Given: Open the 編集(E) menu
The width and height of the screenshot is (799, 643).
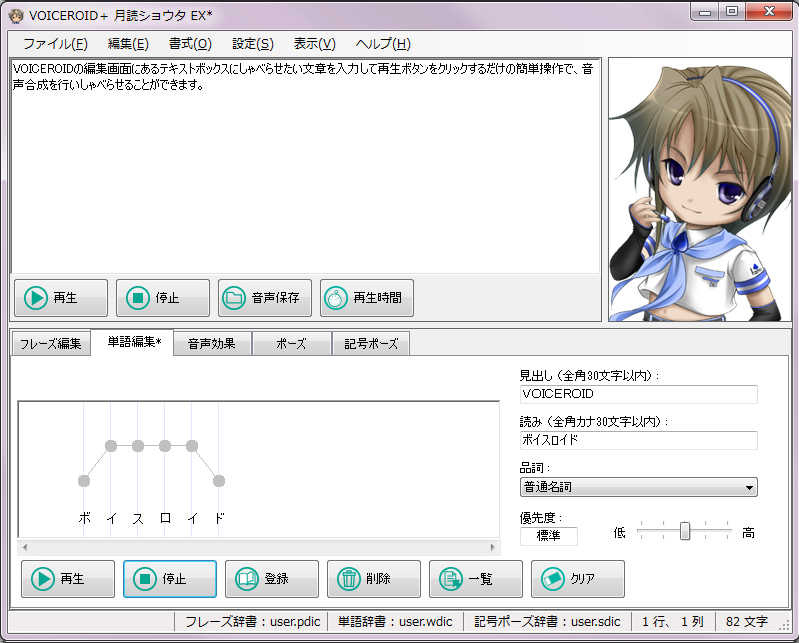Looking at the screenshot, I should coord(128,44).
